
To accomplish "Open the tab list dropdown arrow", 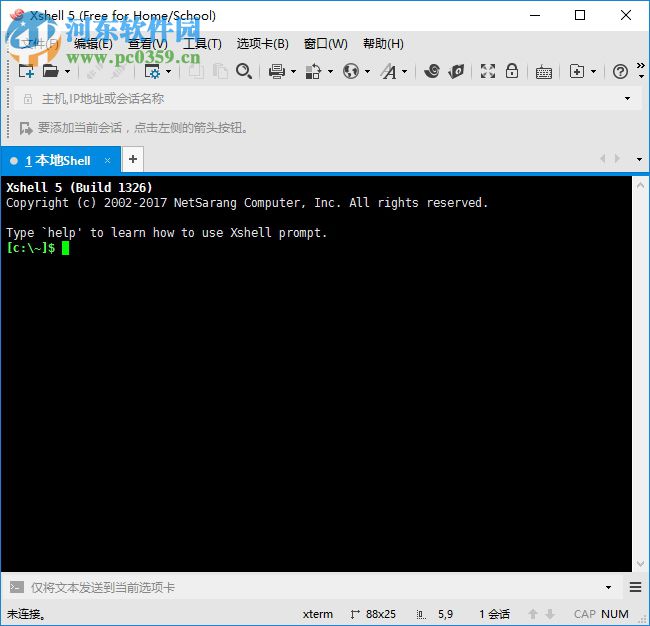I will tap(639, 159).
